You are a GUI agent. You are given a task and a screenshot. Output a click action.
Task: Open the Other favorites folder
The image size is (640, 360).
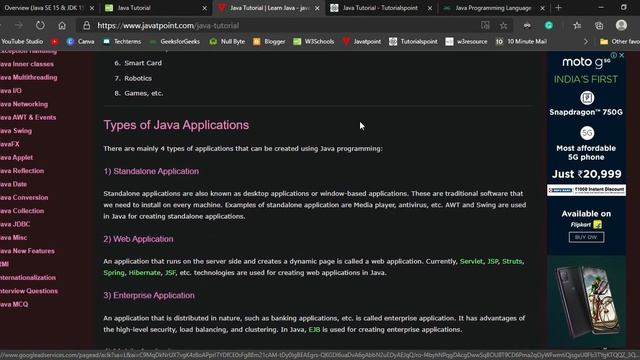(619, 42)
